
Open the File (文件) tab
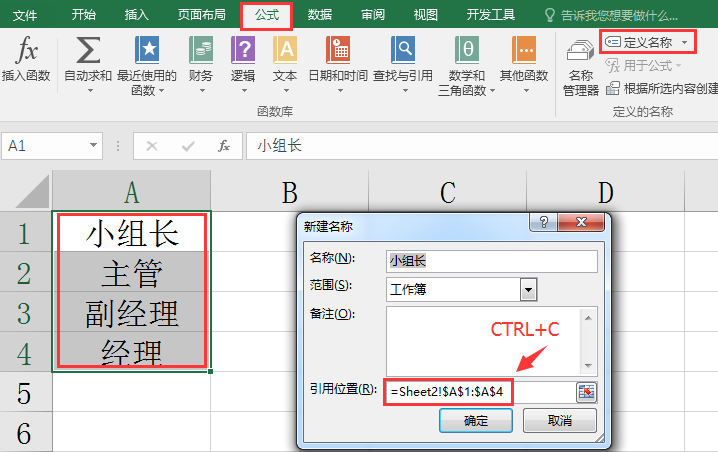(25, 16)
